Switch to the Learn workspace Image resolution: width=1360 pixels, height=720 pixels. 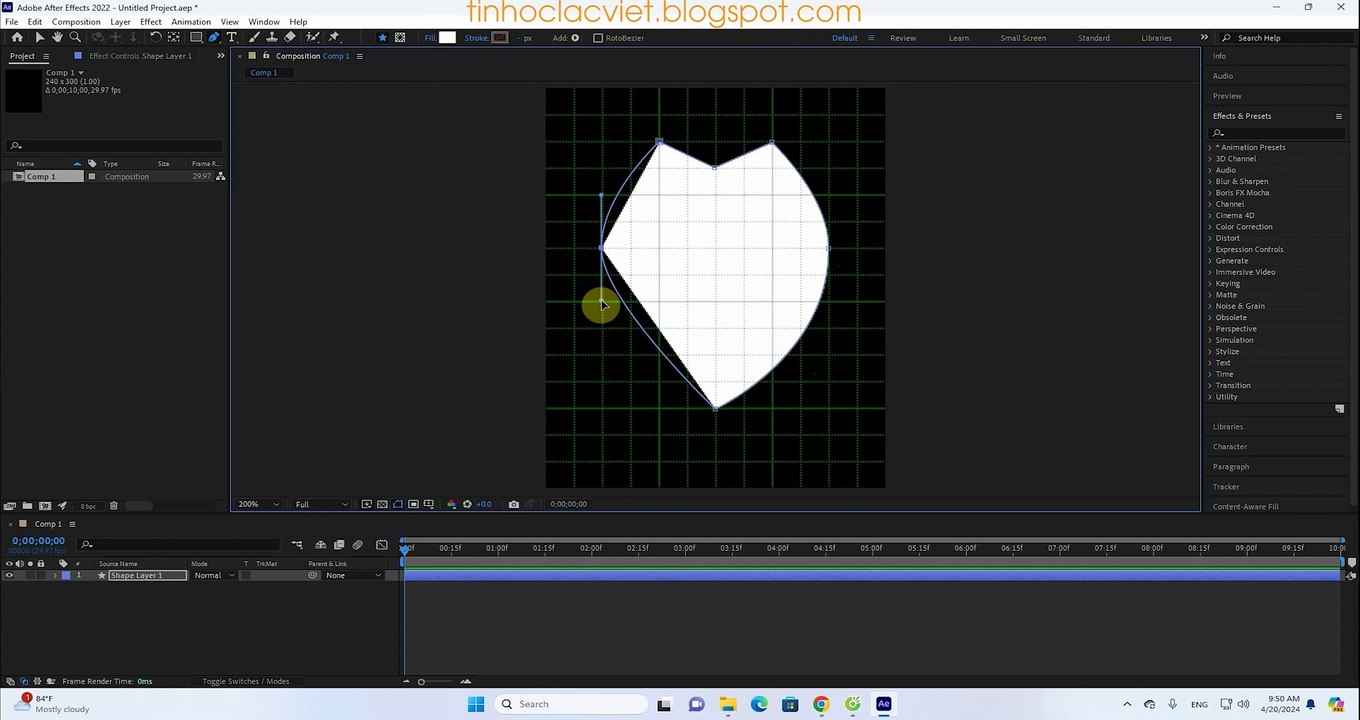958,38
